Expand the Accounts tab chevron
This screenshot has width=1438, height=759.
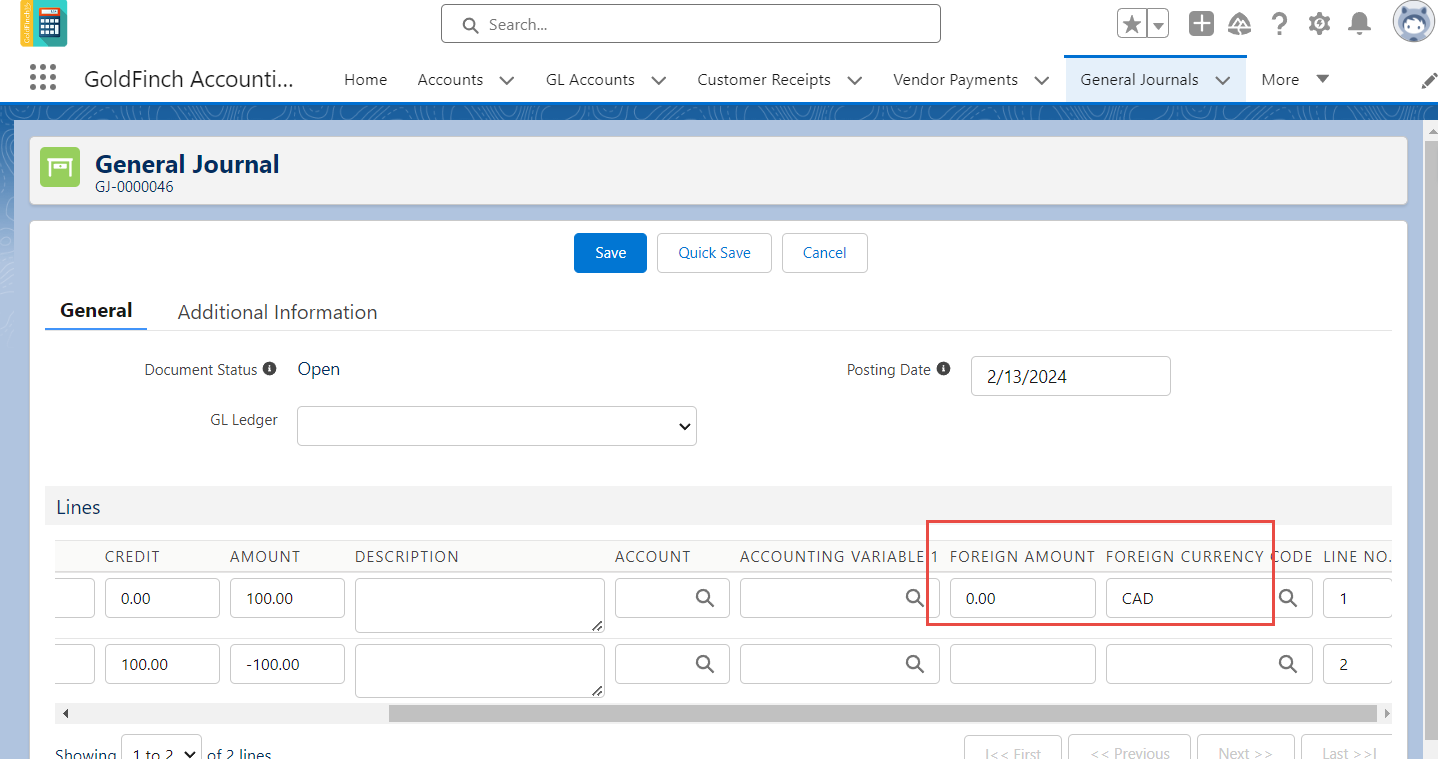(506, 80)
